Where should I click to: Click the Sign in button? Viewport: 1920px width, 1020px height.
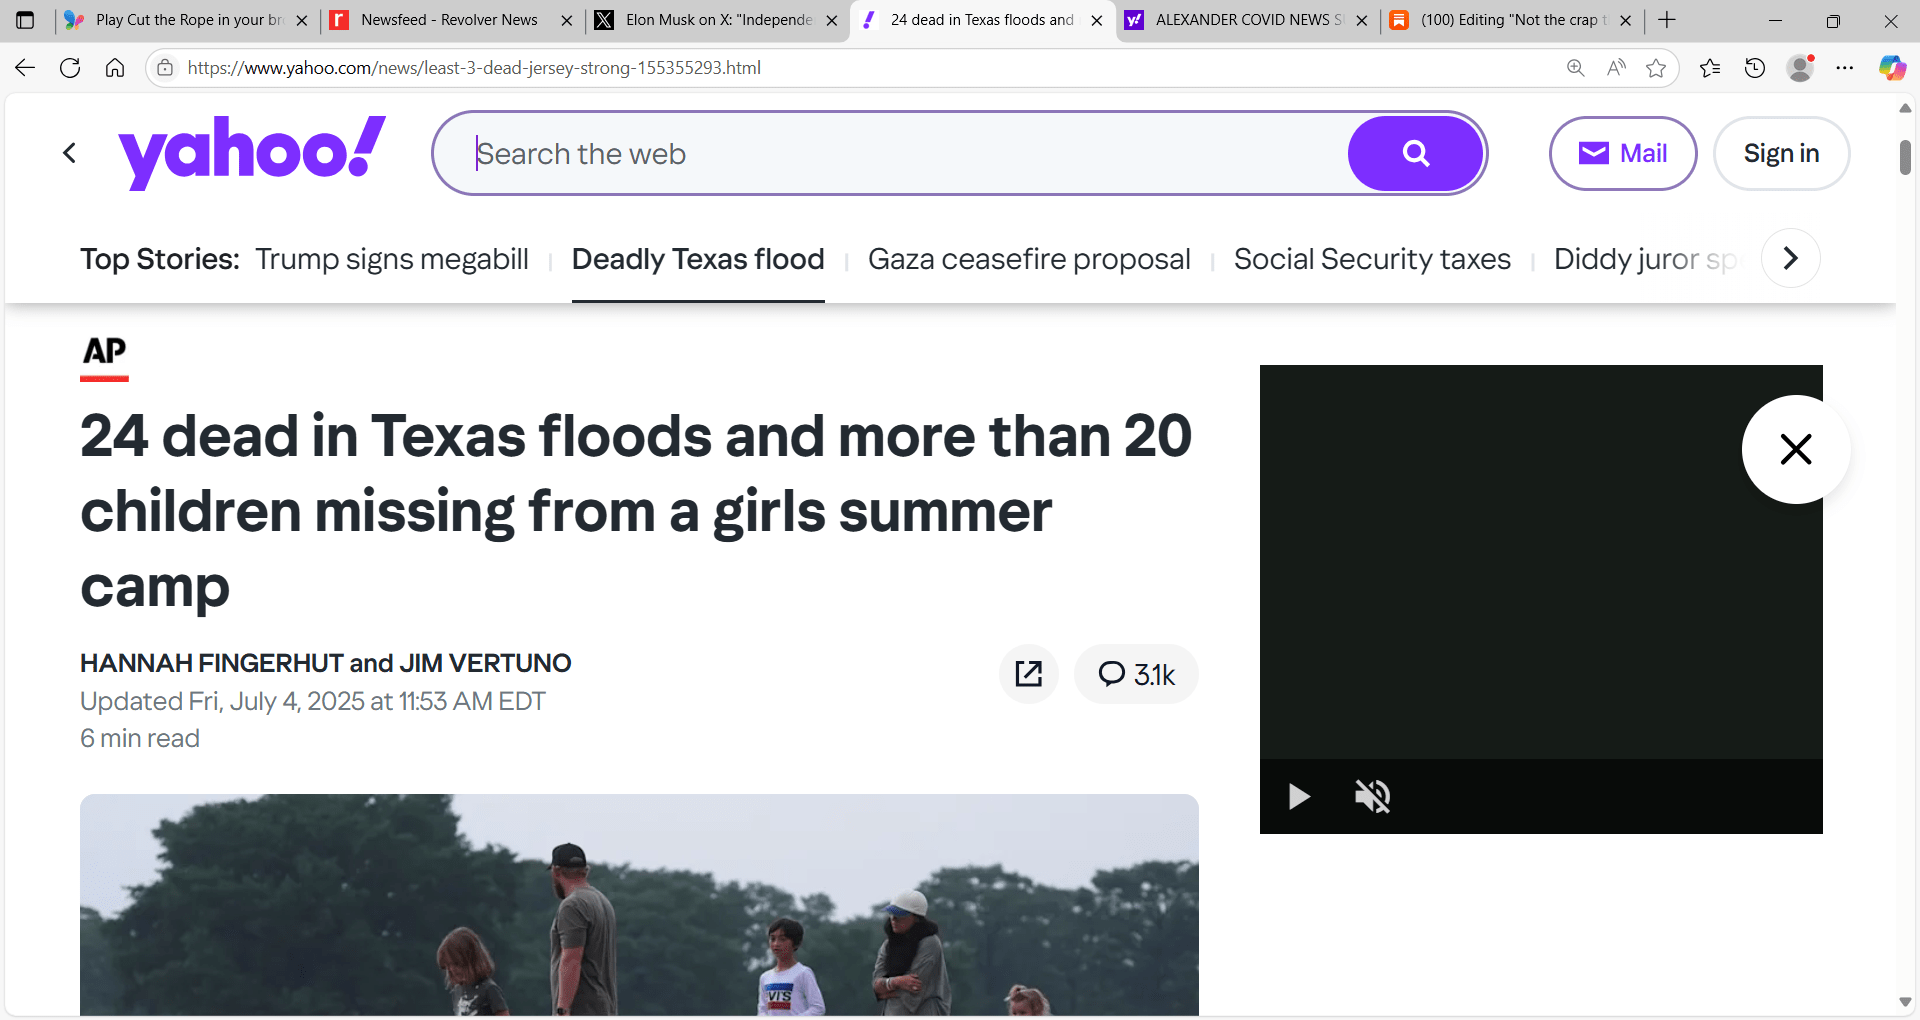tap(1781, 153)
